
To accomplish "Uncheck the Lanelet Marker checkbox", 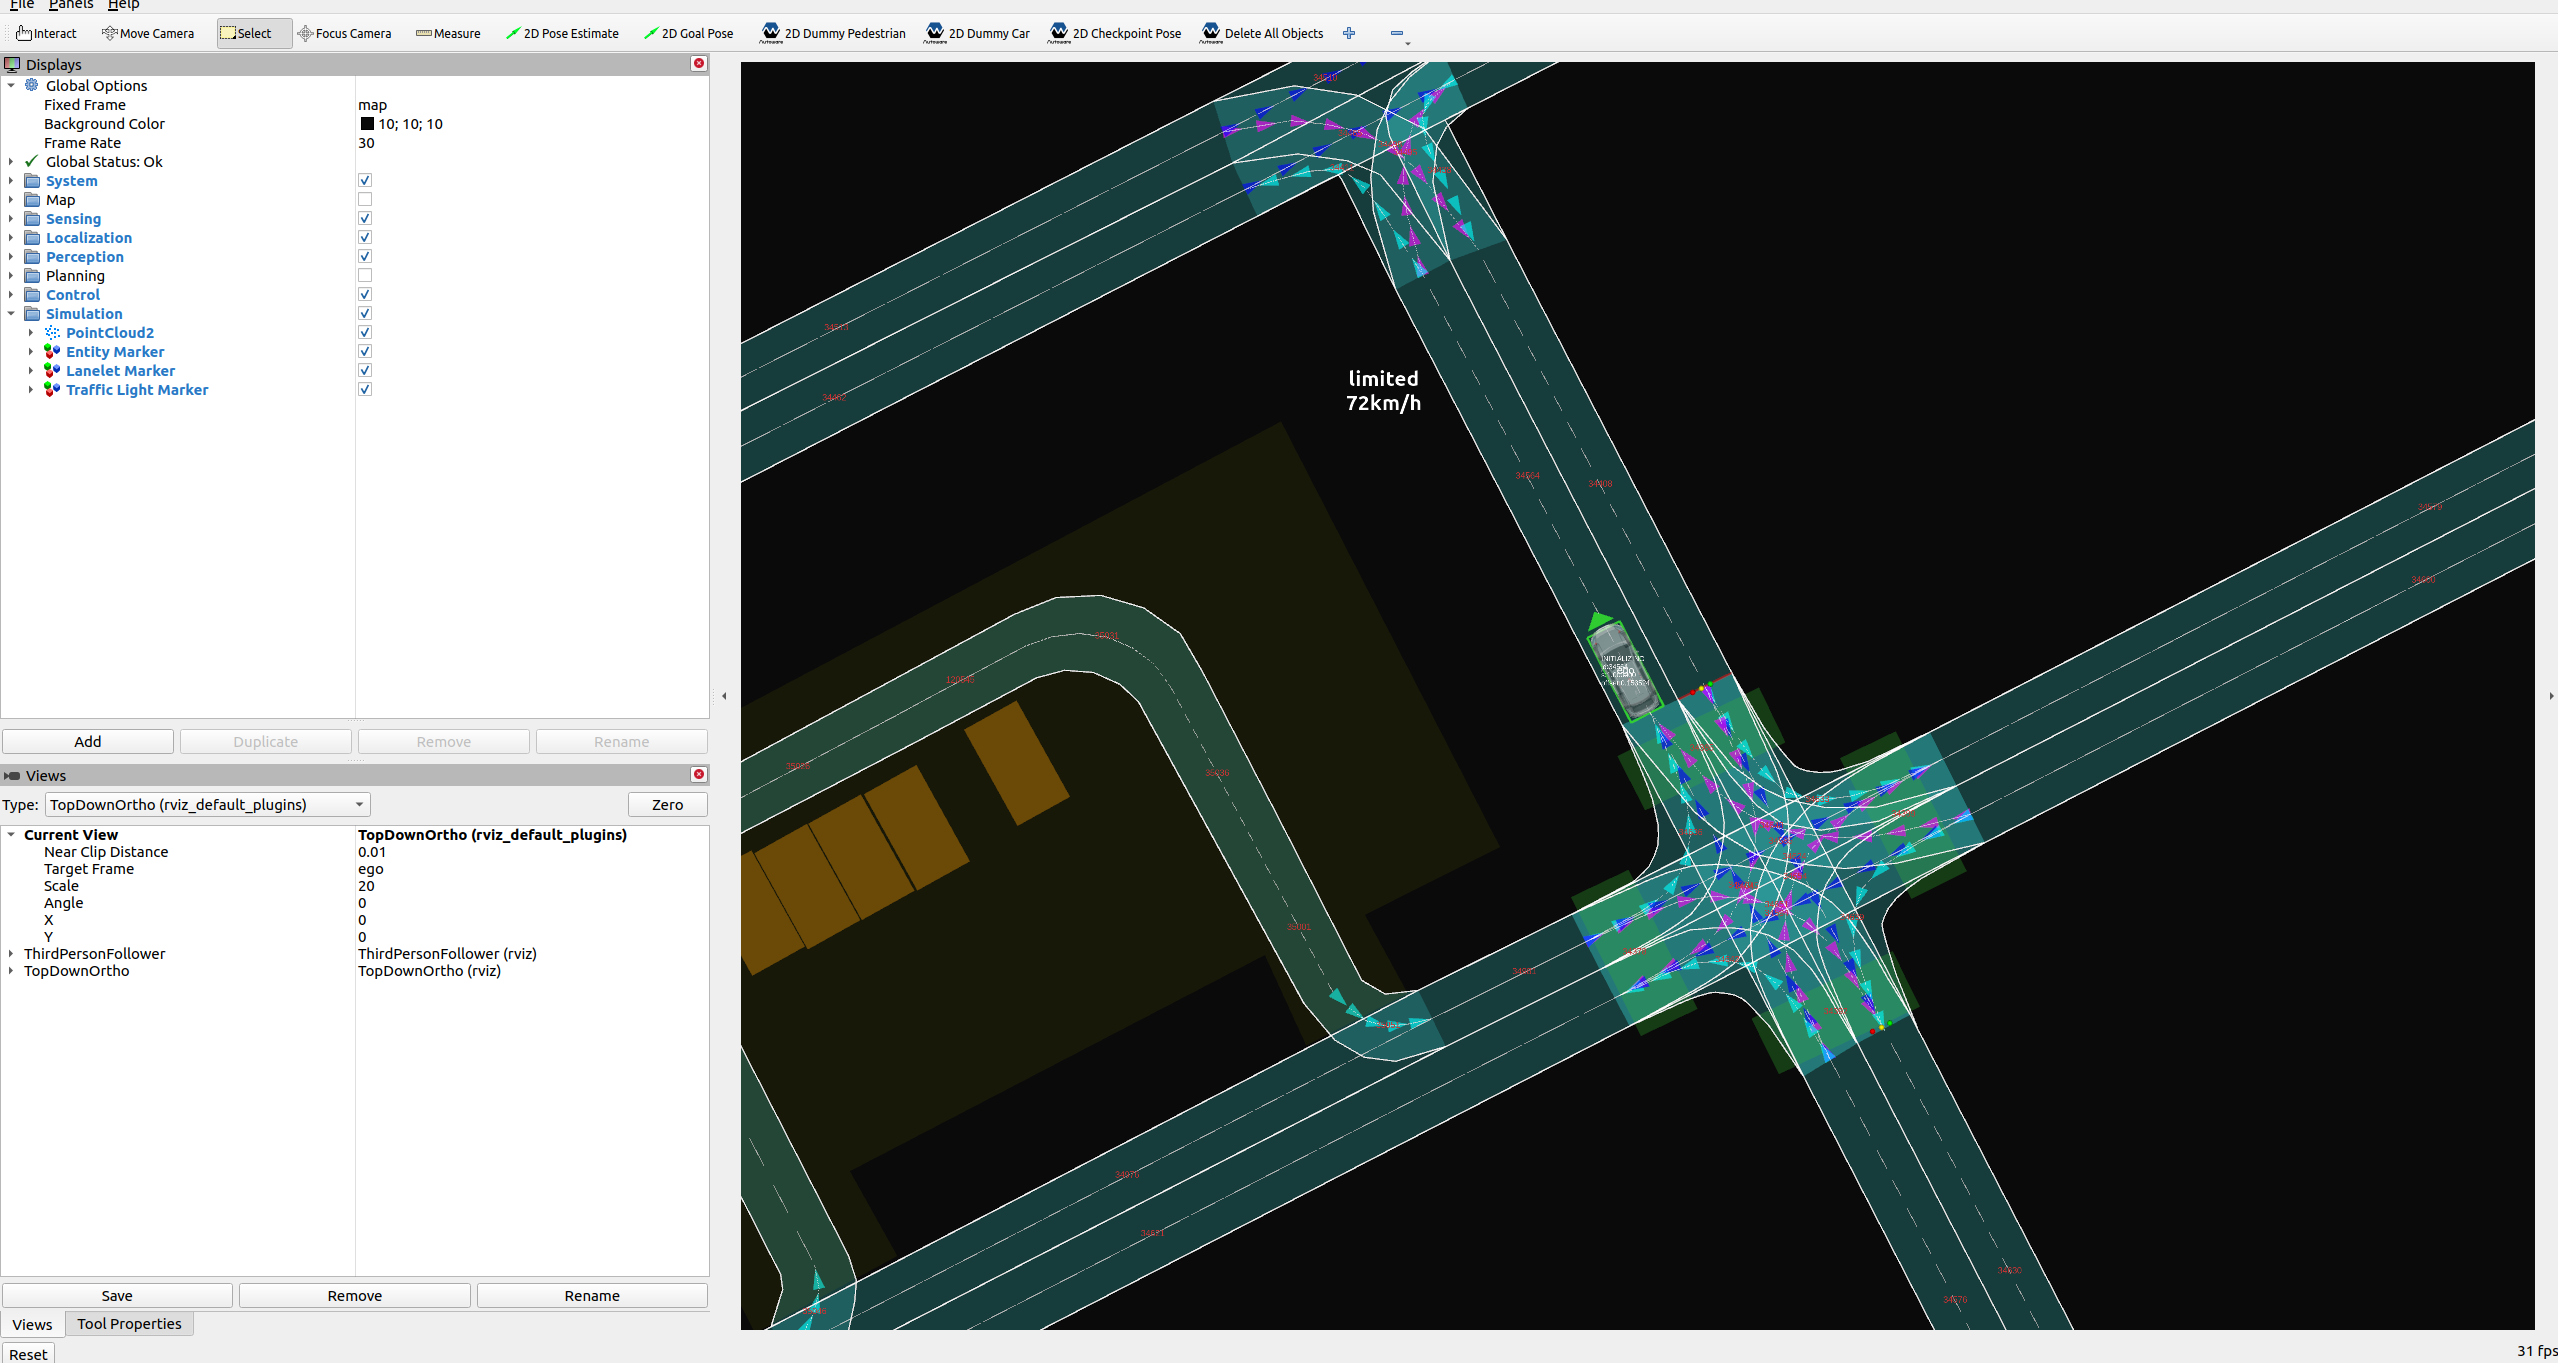I will tap(365, 371).
